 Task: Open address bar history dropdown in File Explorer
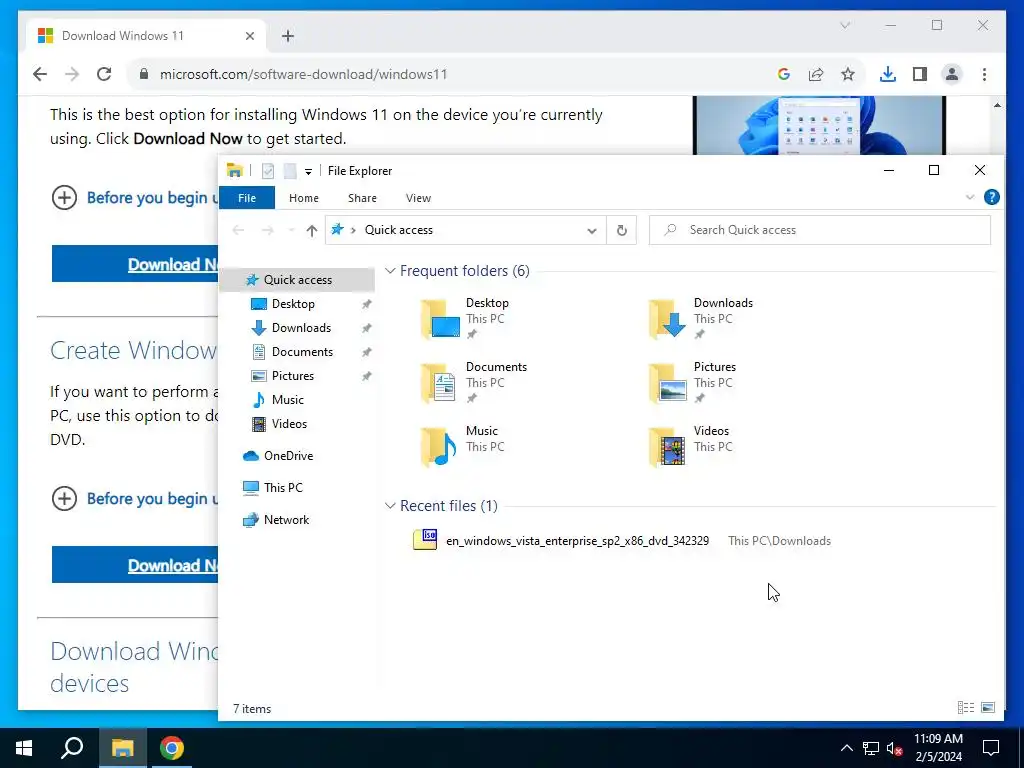coord(592,231)
